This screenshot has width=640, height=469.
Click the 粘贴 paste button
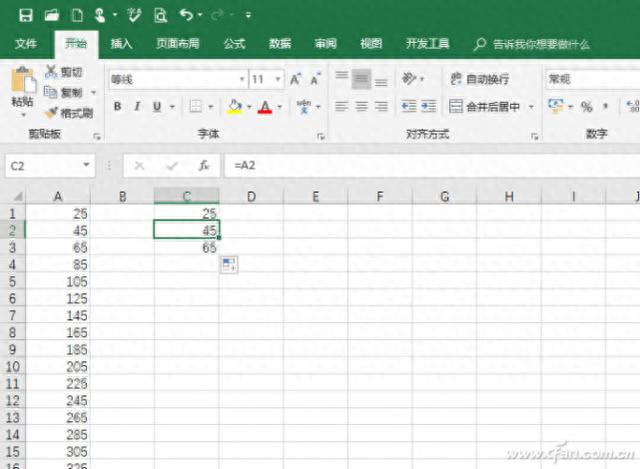tap(22, 92)
